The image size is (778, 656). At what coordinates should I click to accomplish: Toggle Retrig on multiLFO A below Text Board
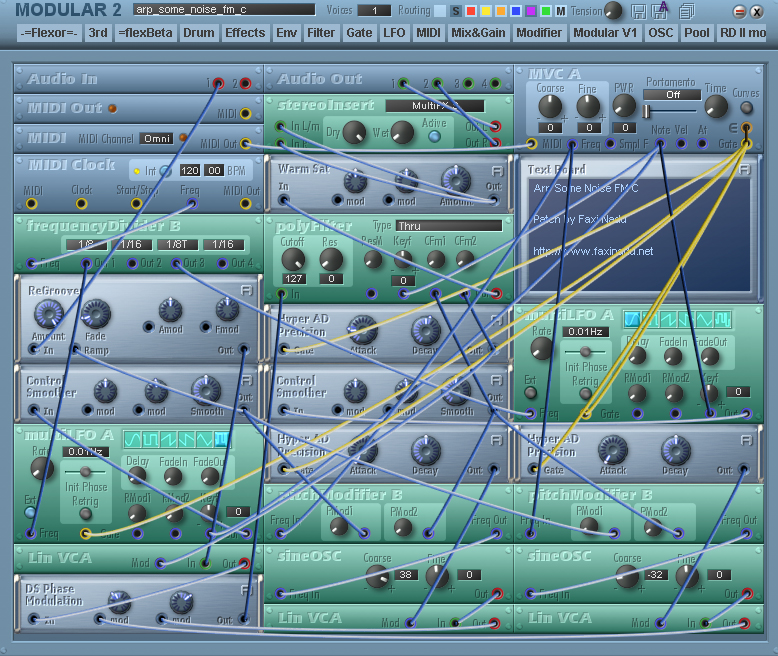pyautogui.click(x=585, y=394)
